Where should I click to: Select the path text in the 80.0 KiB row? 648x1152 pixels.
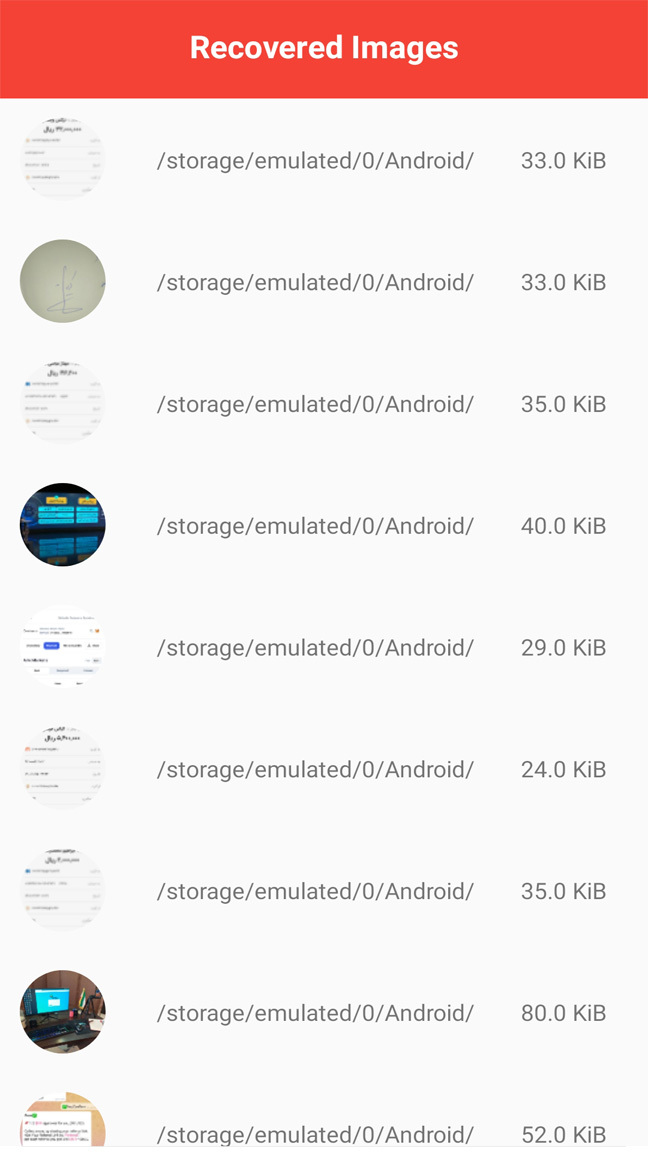315,1014
